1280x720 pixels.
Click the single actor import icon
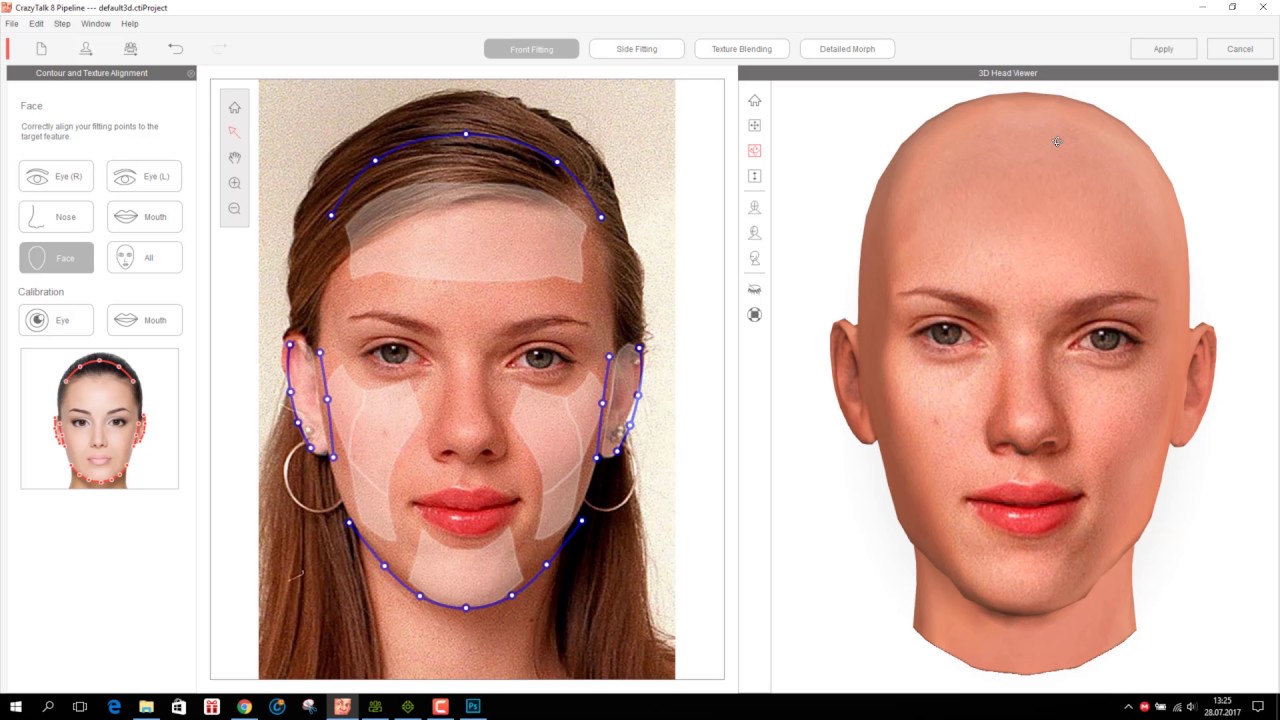coord(86,48)
